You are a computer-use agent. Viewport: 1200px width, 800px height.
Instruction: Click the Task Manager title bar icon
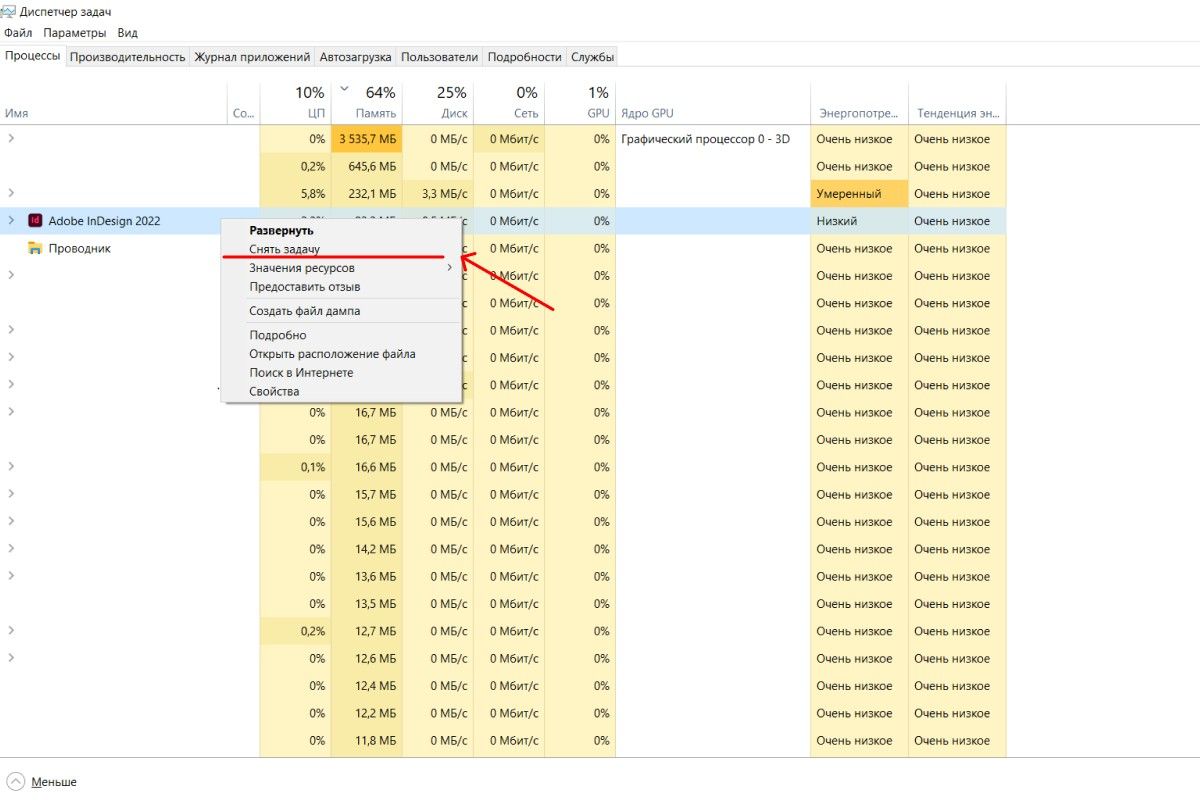pos(8,11)
